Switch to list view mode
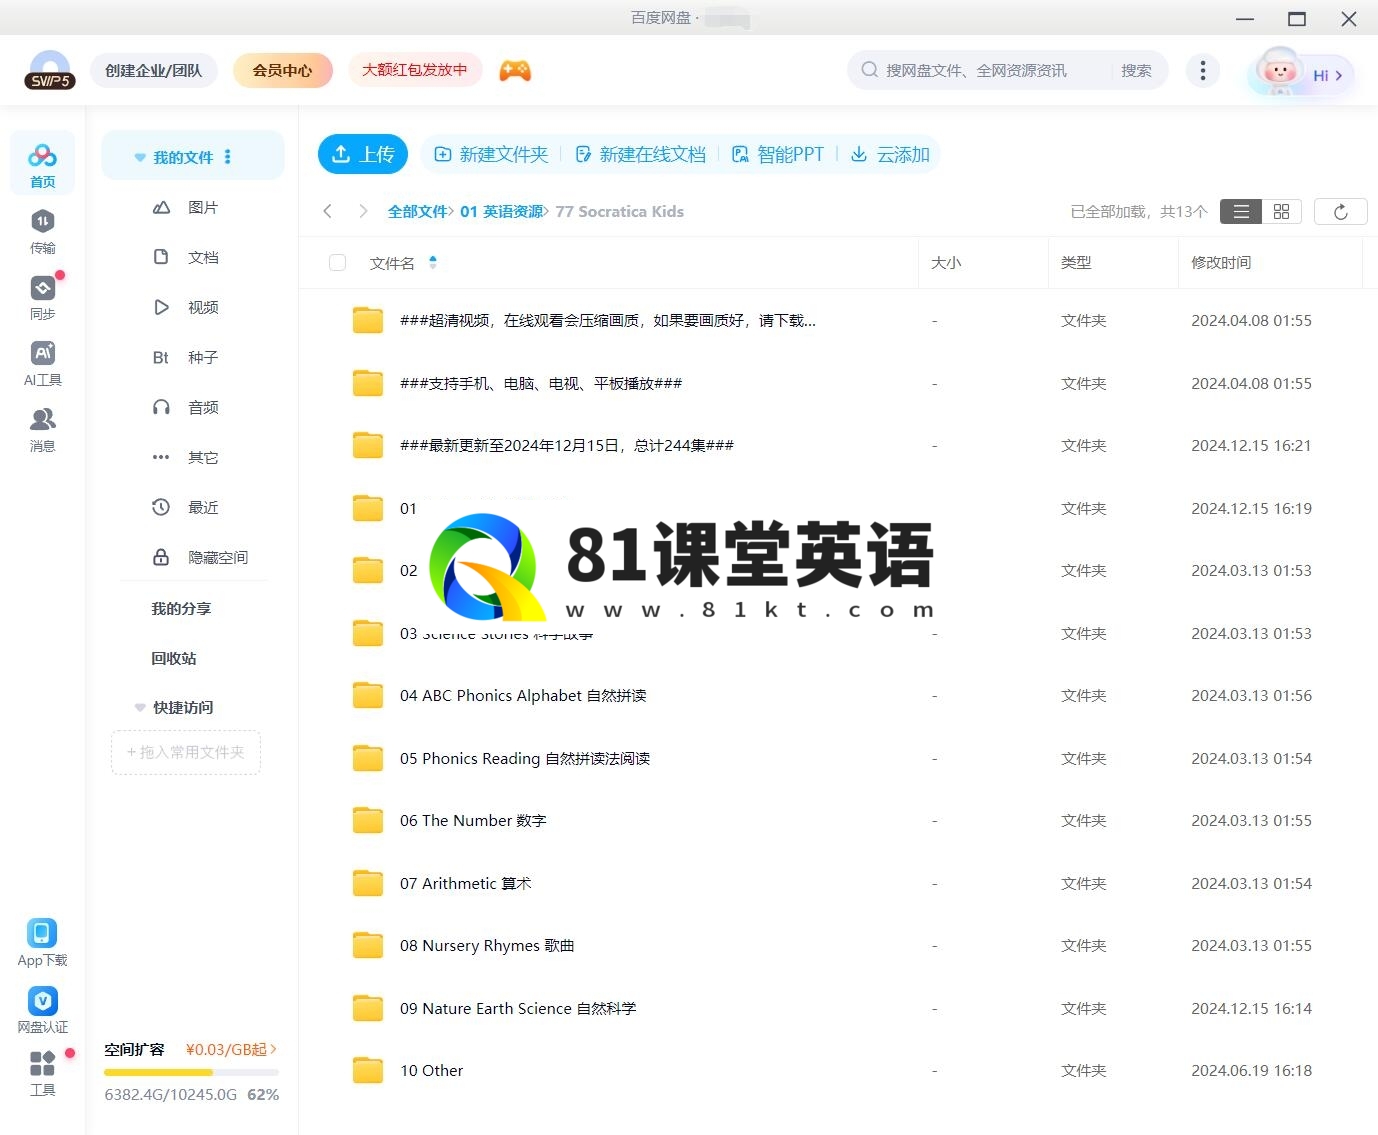 (x=1241, y=211)
